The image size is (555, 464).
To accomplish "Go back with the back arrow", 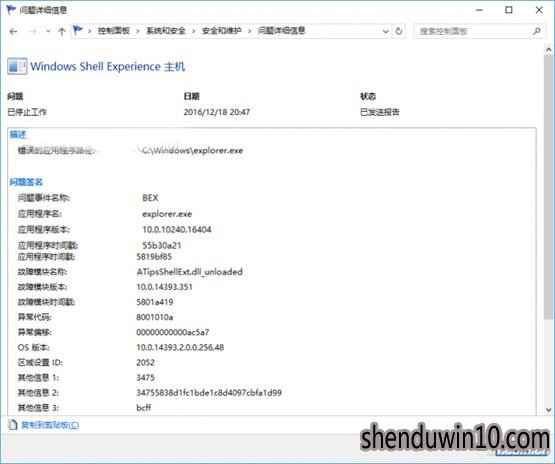I will (x=13, y=31).
